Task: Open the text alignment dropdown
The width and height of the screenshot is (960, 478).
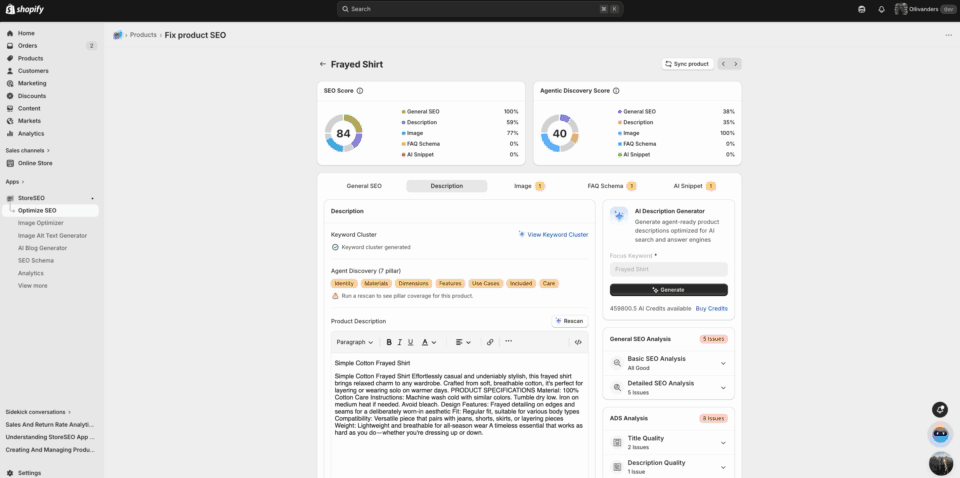Action: (463, 342)
